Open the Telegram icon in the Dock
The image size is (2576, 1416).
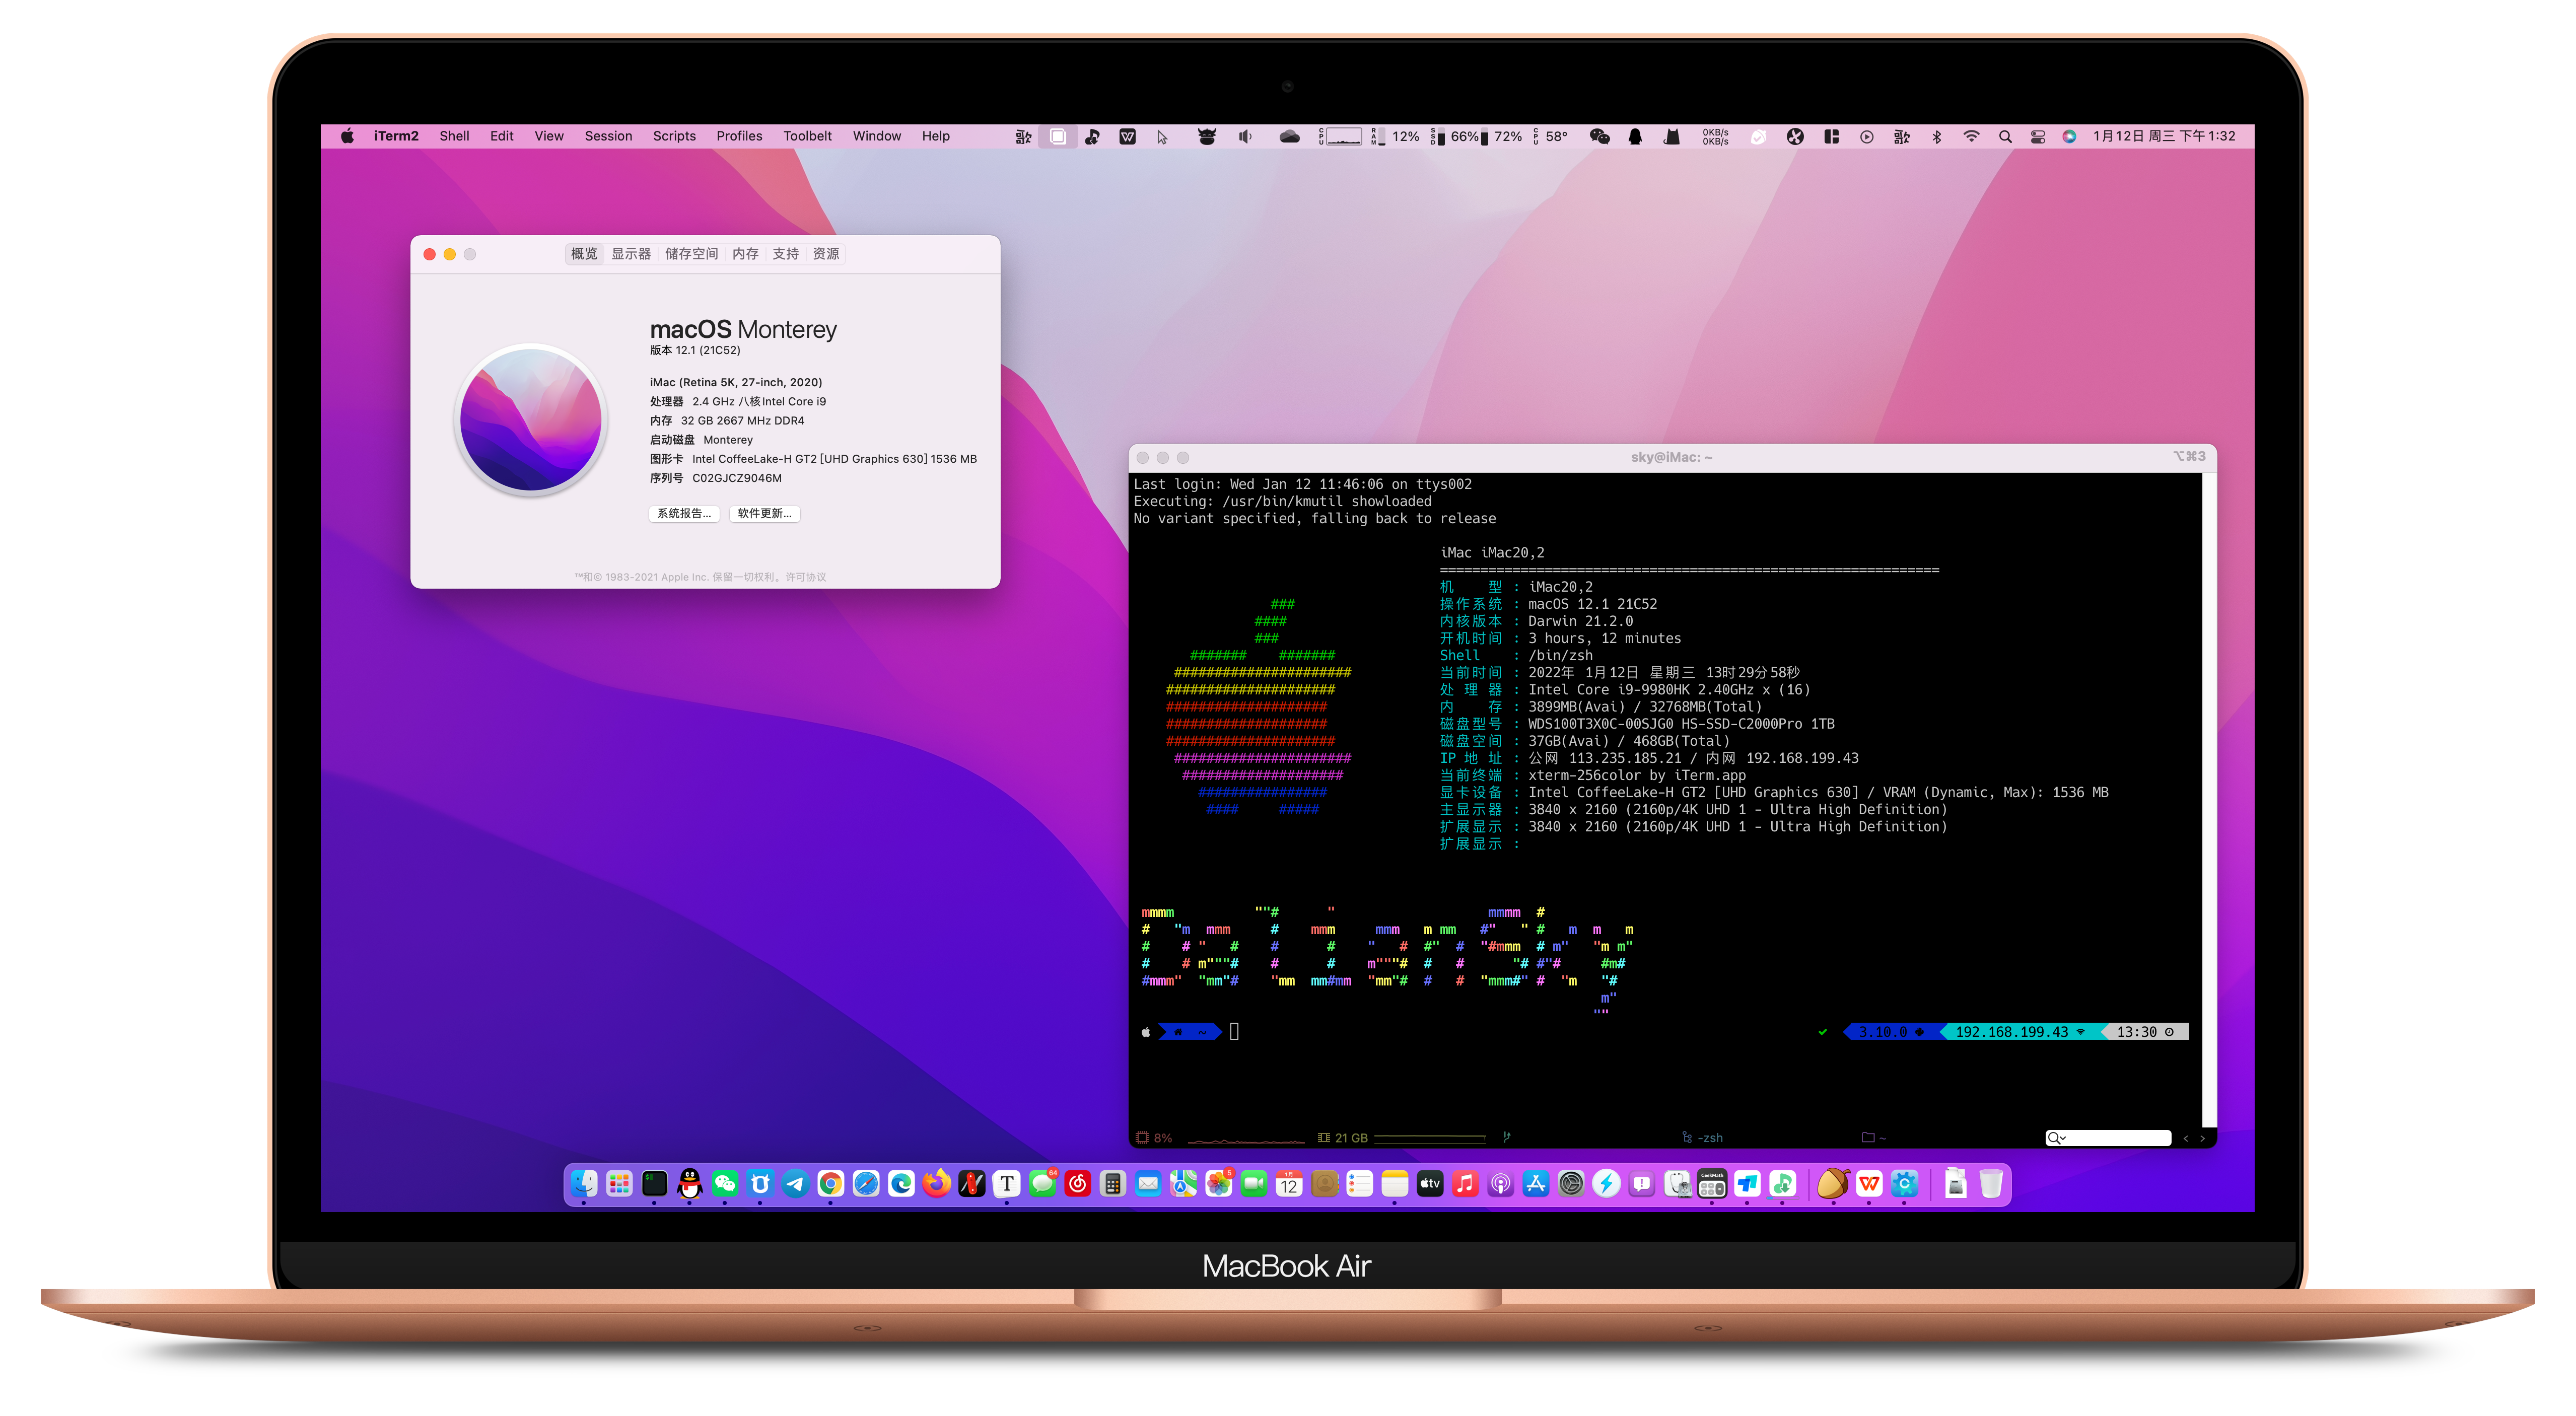pyautogui.click(x=795, y=1183)
